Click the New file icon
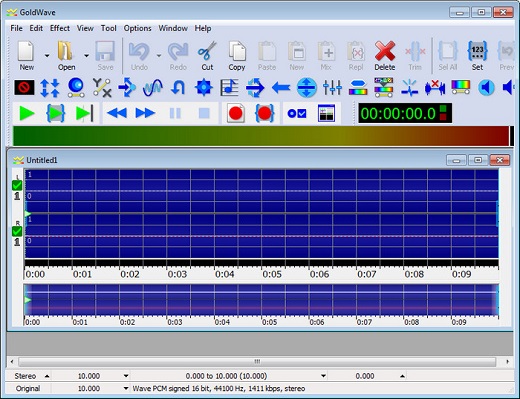Screen dimensions: 520x399 (26, 55)
